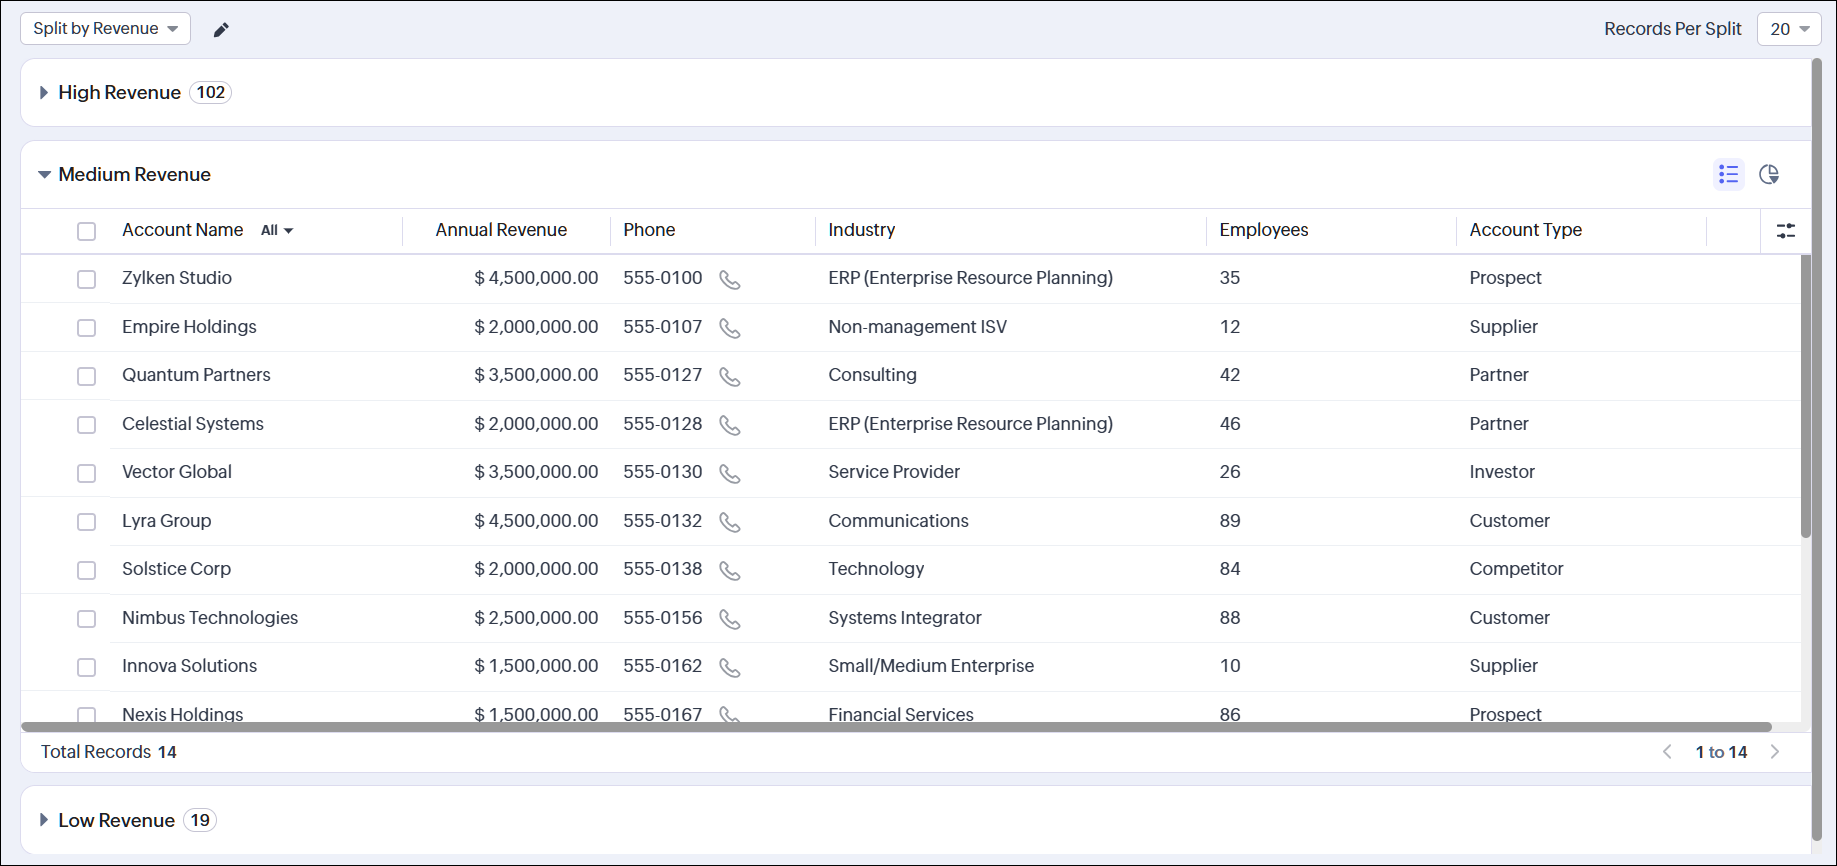Image resolution: width=1837 pixels, height=866 pixels.
Task: Dial Innova Solutions via phone icon
Action: tap(730, 668)
